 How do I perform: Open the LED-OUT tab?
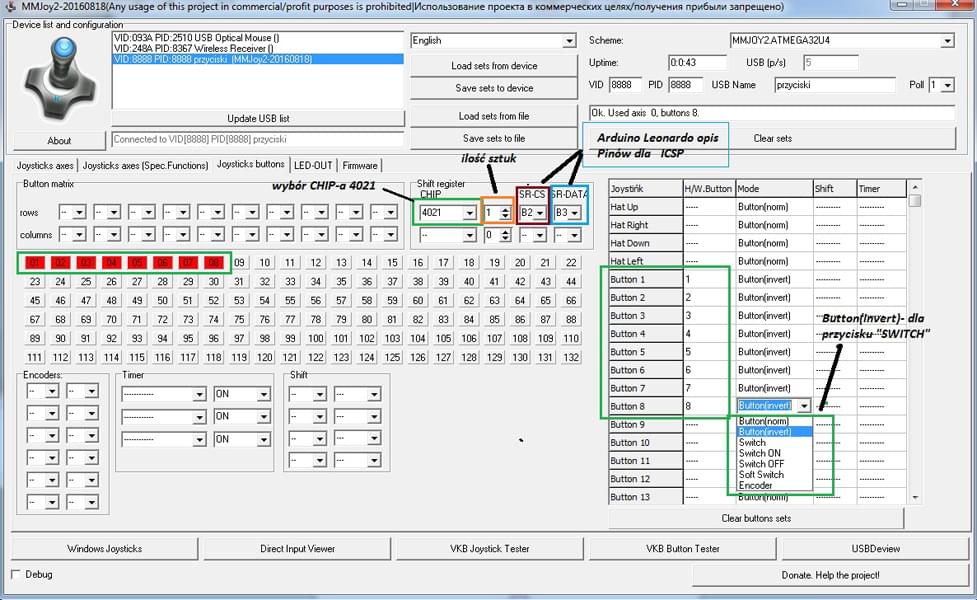313,165
